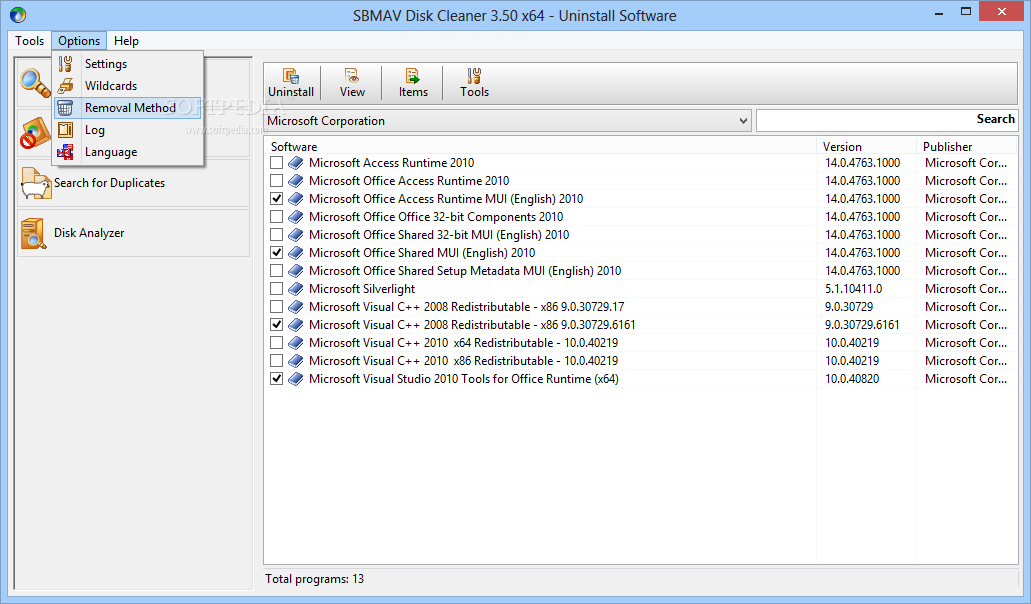Open the Microsoft Corporation publisher dropdown

507,121
